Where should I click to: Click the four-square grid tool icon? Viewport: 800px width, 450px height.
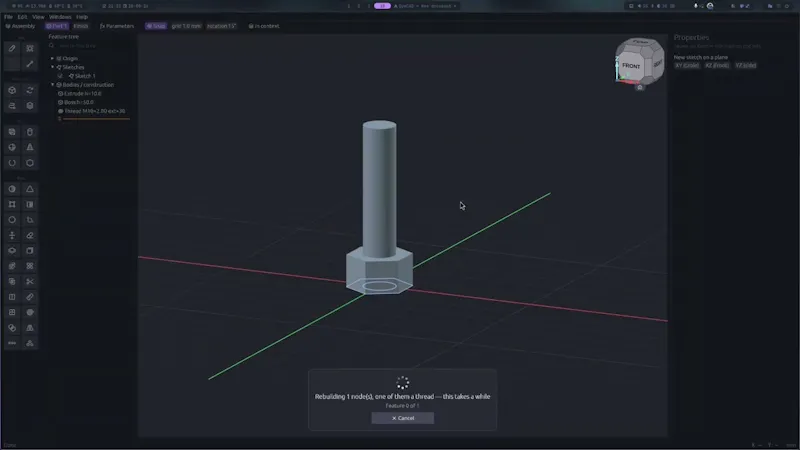tap(12, 312)
